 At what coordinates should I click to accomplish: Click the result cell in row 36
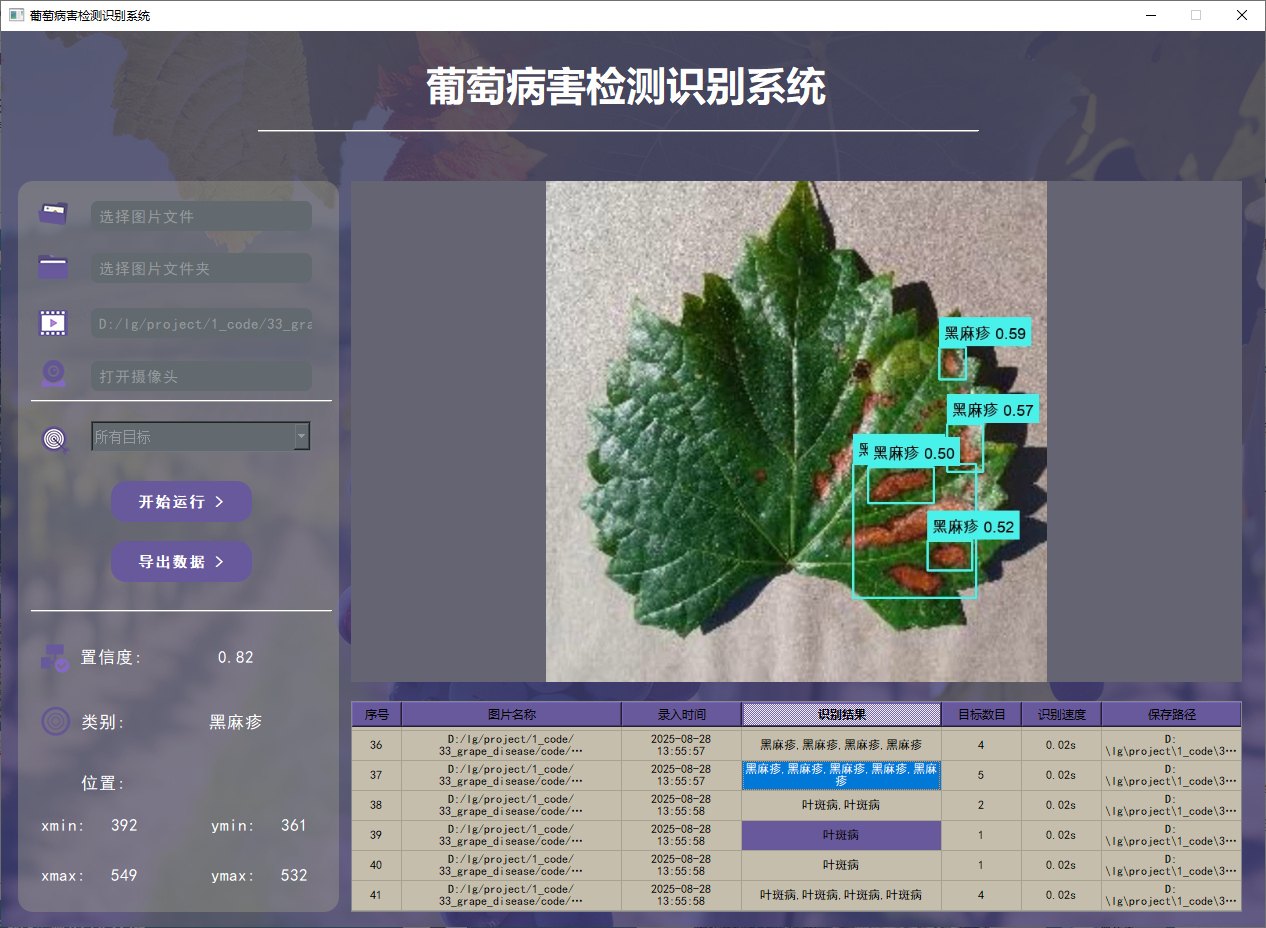click(841, 745)
